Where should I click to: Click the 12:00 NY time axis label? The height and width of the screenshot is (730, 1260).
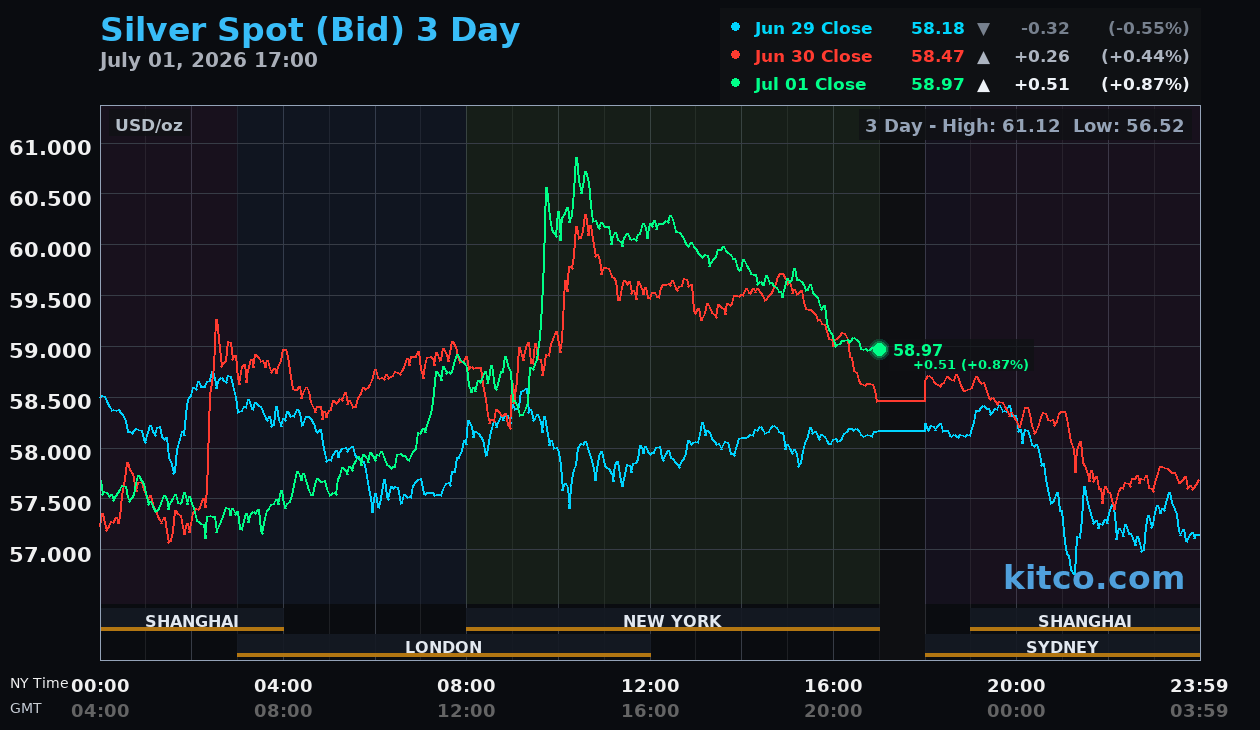(x=651, y=686)
